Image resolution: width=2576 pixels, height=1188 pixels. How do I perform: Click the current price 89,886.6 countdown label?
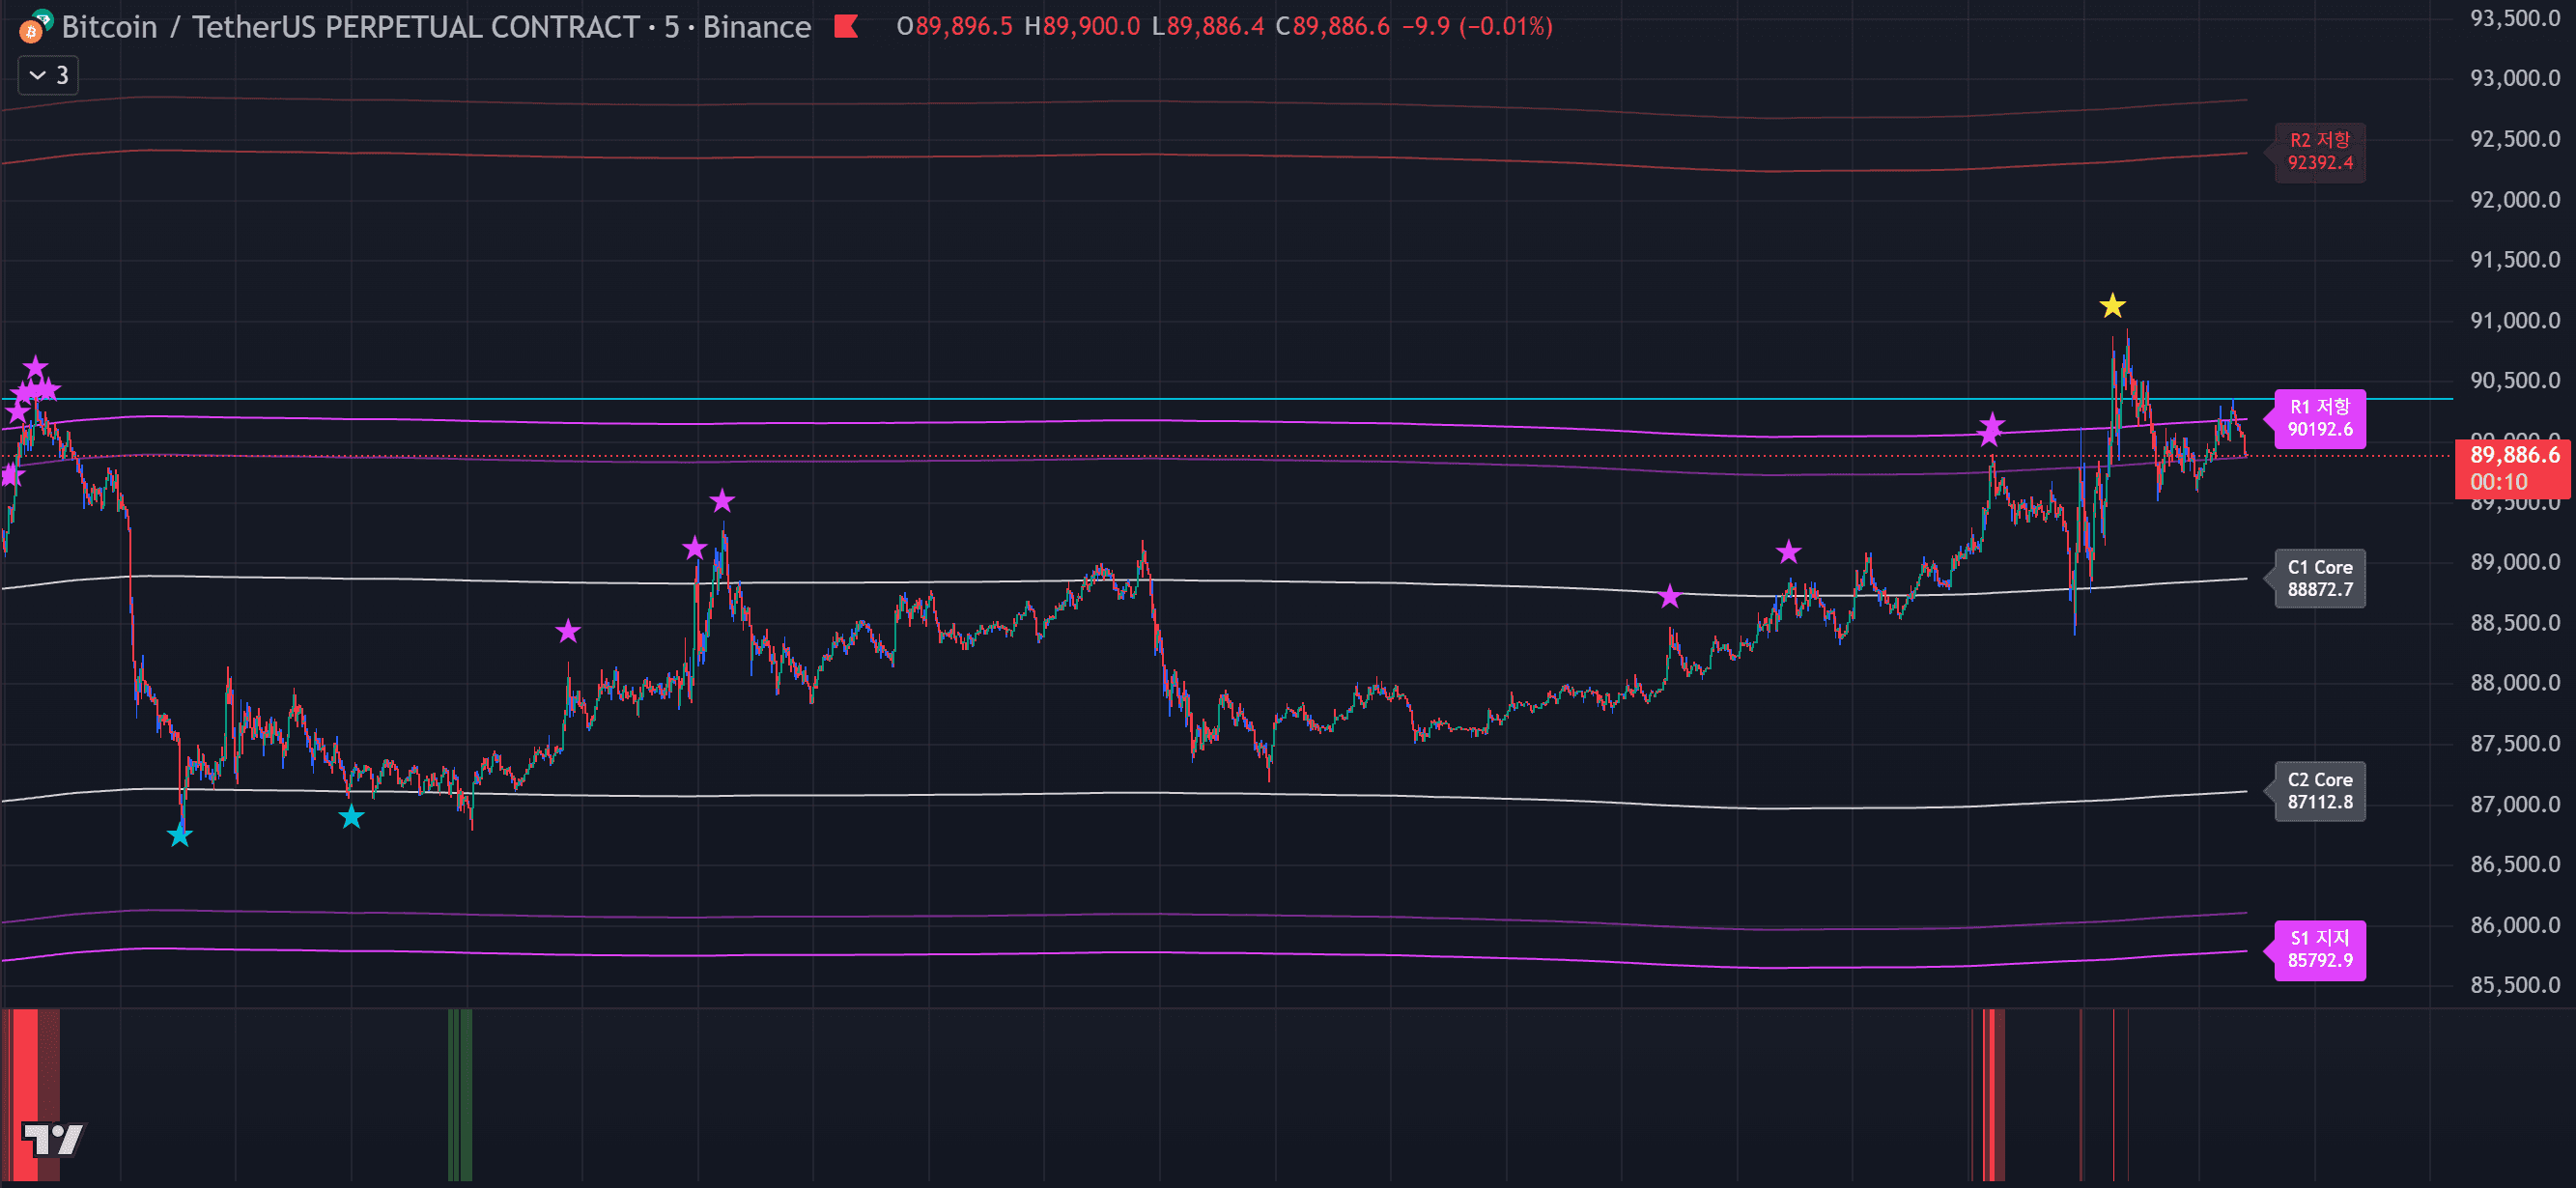[2513, 468]
